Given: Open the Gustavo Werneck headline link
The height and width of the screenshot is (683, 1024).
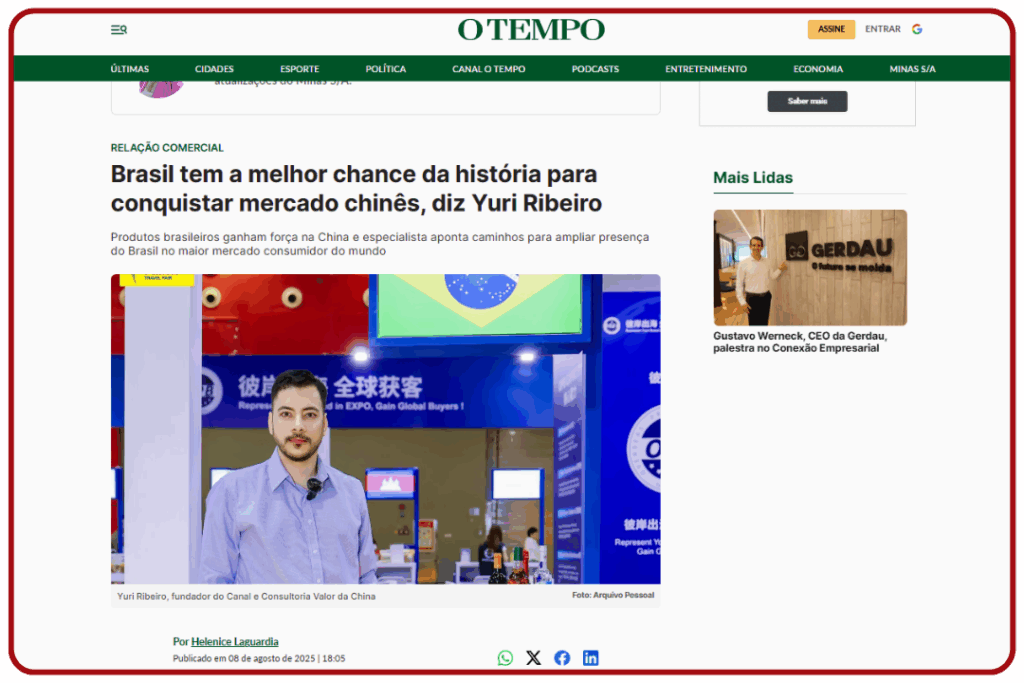Looking at the screenshot, I should [800, 342].
